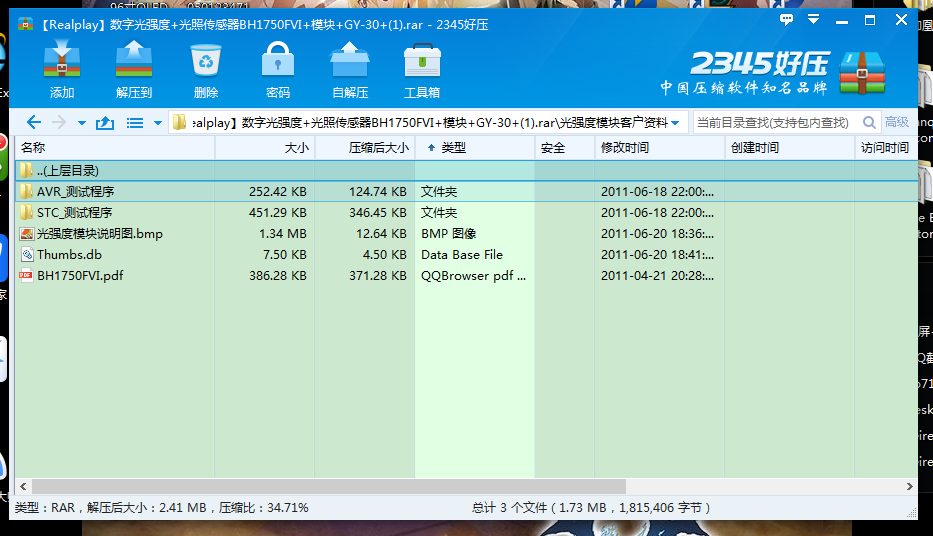This screenshot has height=536, width=933.
Task: Click the scroll right arrow
Action: pos(909,487)
